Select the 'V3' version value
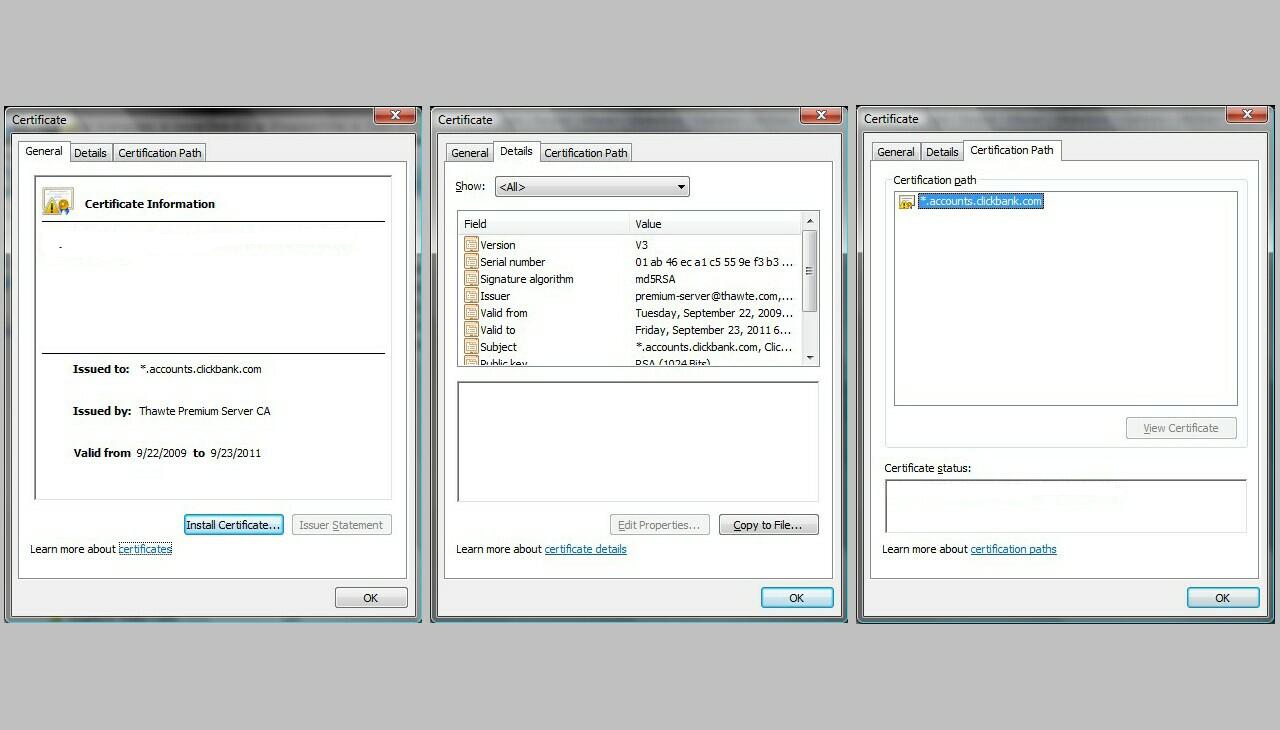The image size is (1280, 730). click(x=643, y=245)
